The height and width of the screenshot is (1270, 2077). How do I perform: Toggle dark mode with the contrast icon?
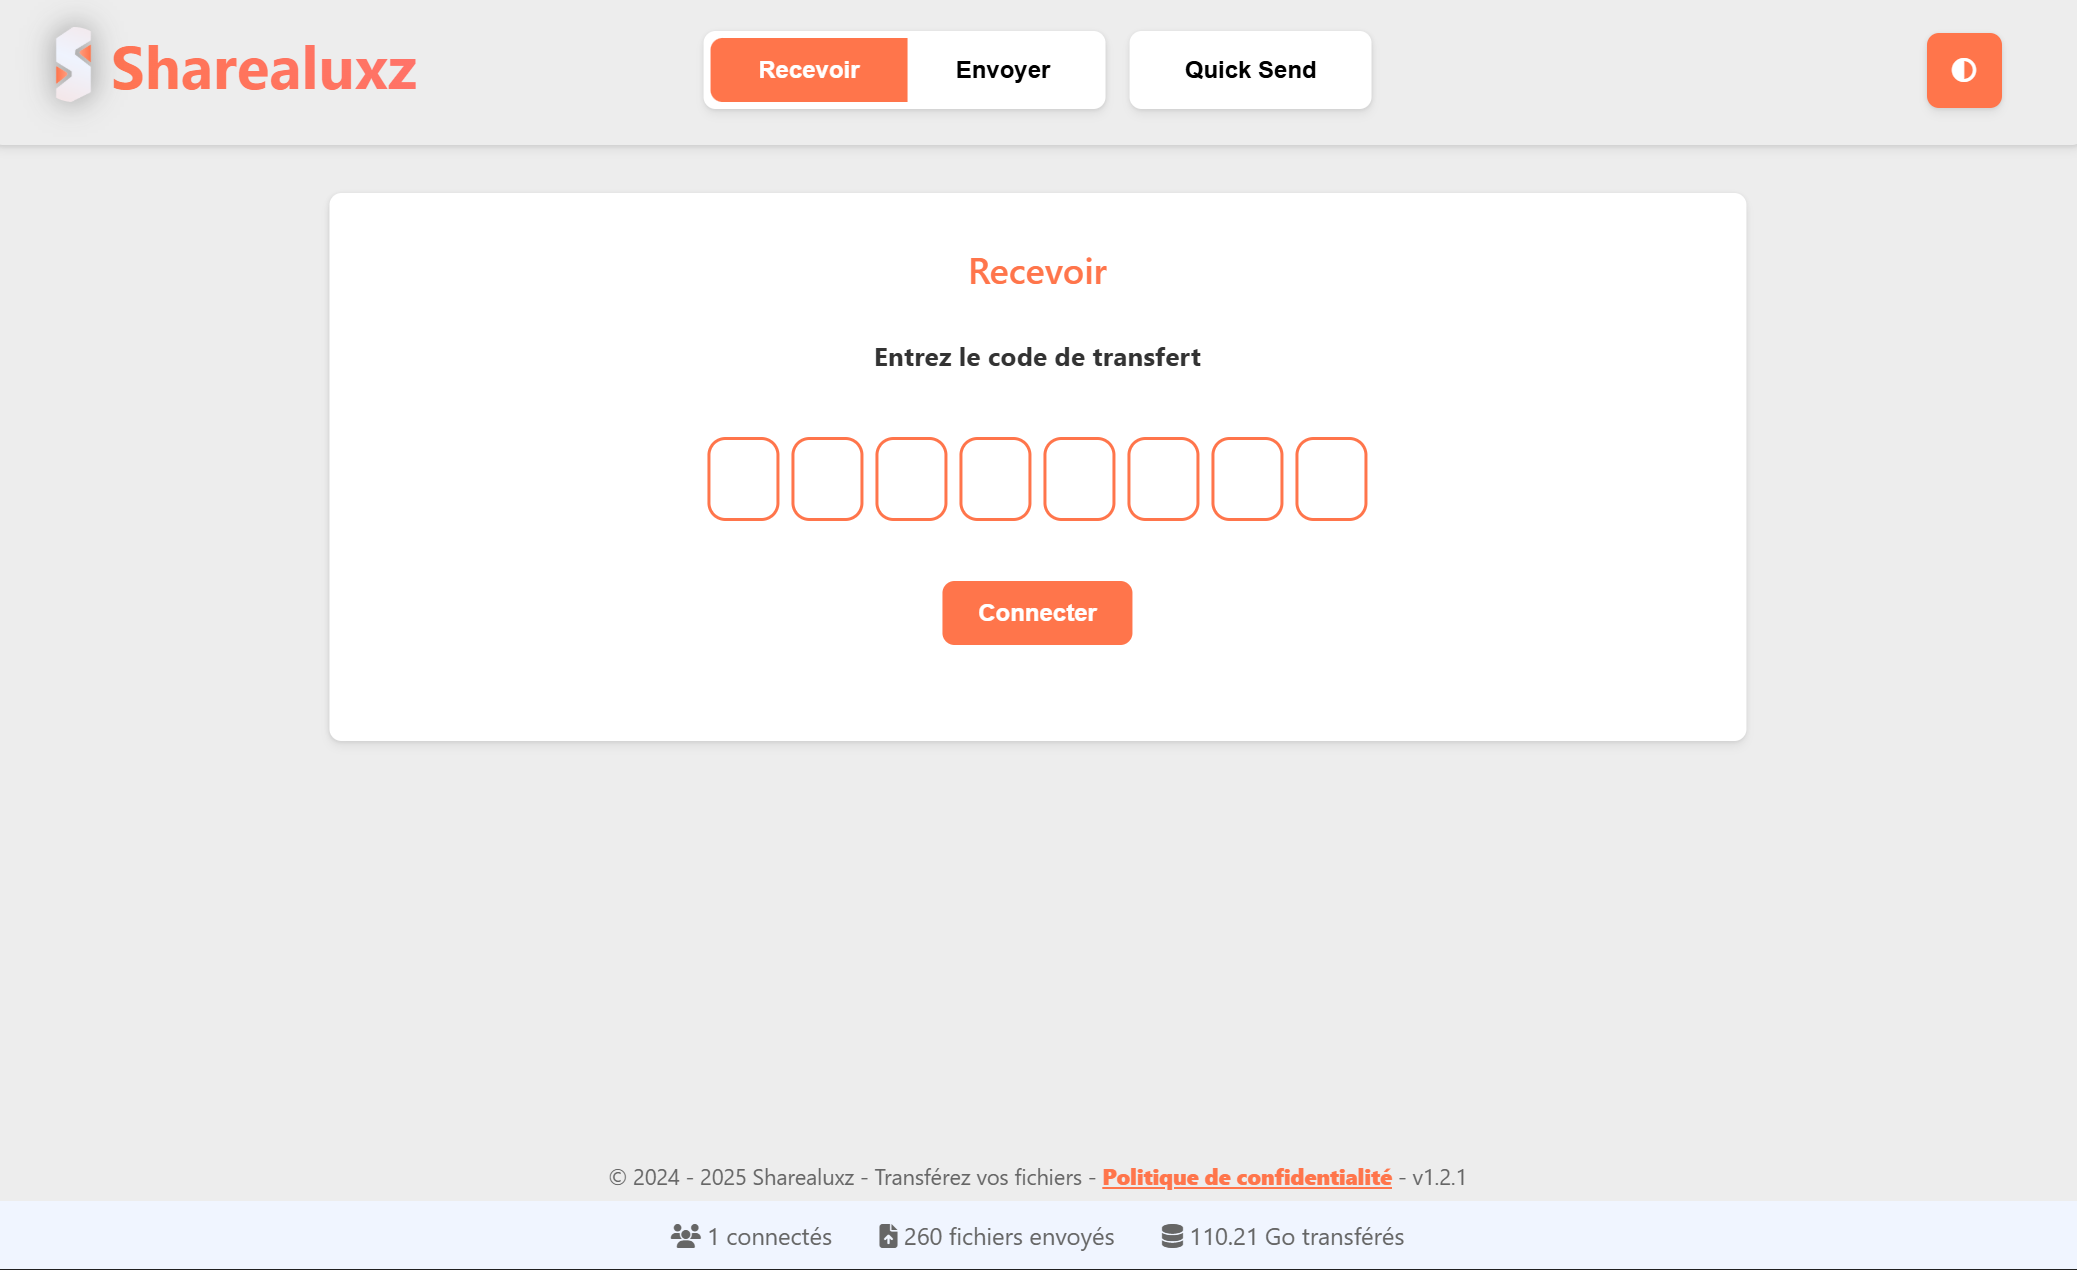point(1963,70)
